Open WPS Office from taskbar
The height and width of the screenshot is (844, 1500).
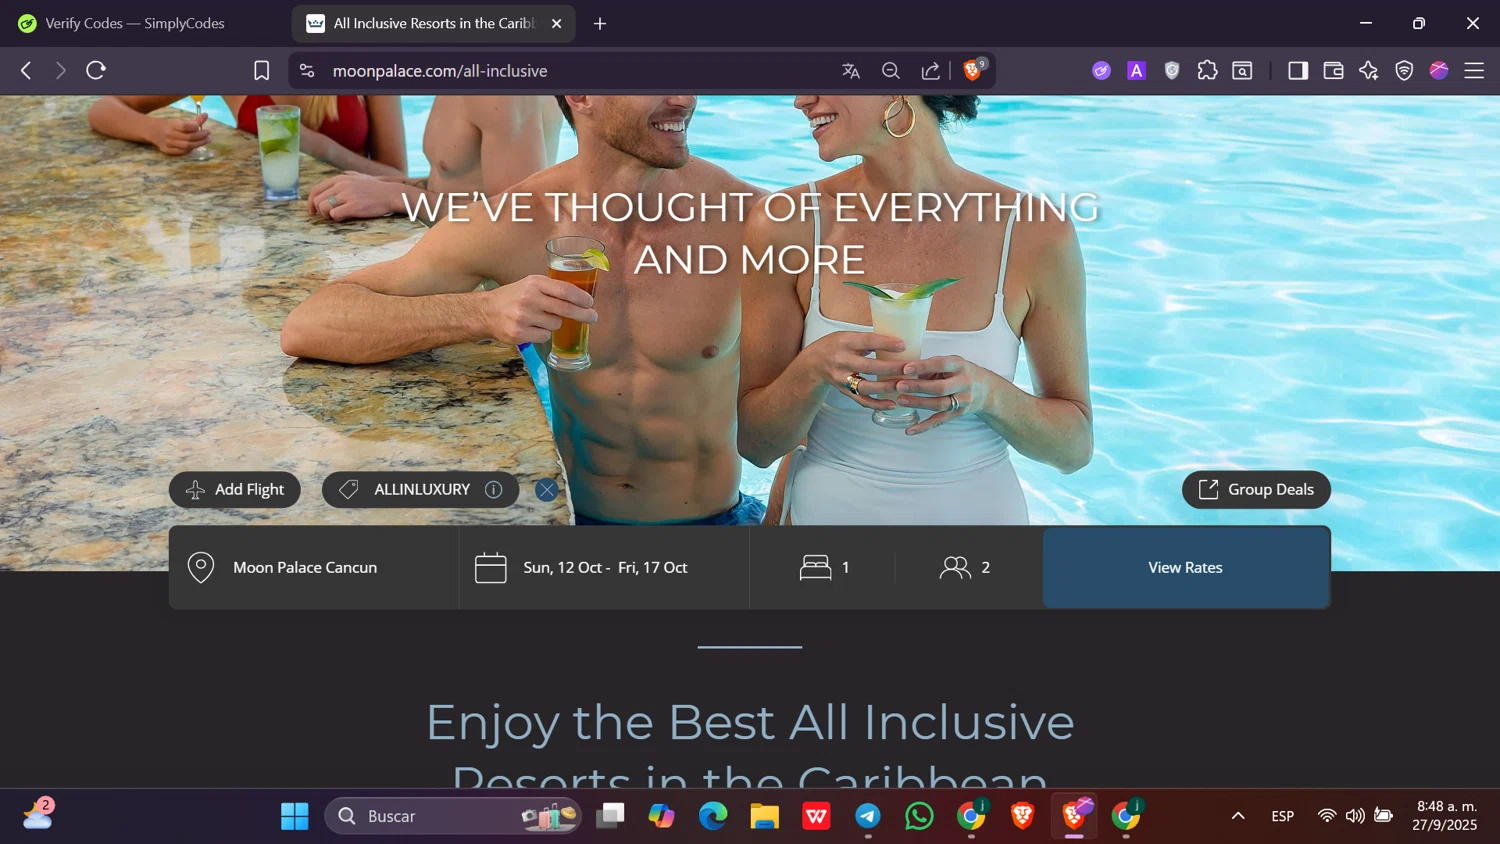pyautogui.click(x=816, y=816)
